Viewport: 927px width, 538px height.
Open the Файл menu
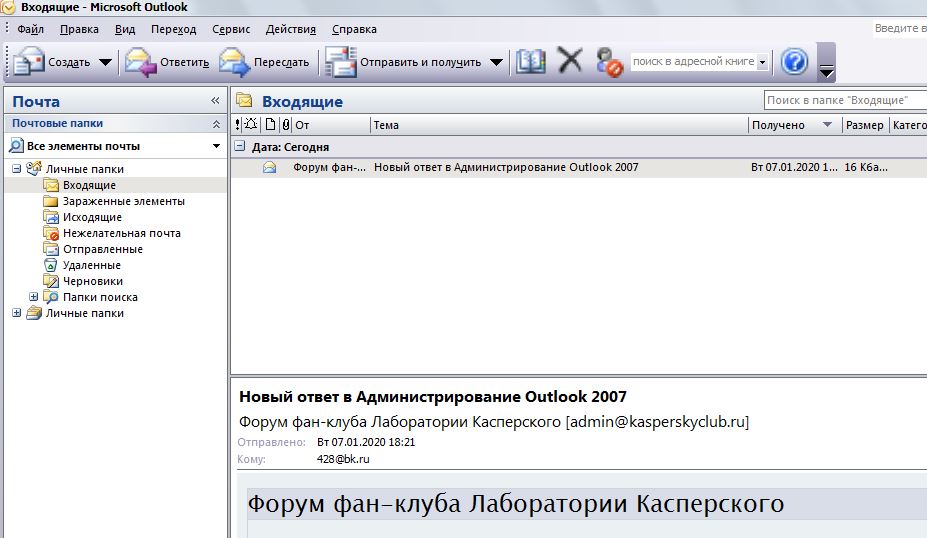click(30, 29)
